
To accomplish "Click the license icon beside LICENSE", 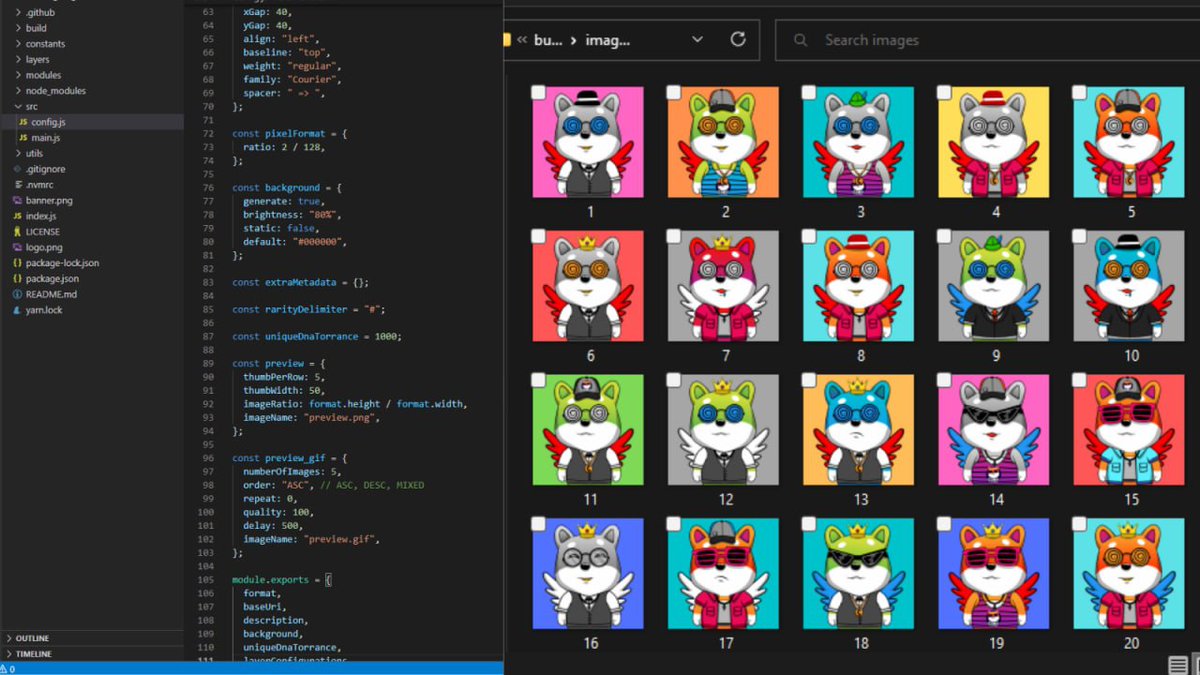I will (17, 231).
